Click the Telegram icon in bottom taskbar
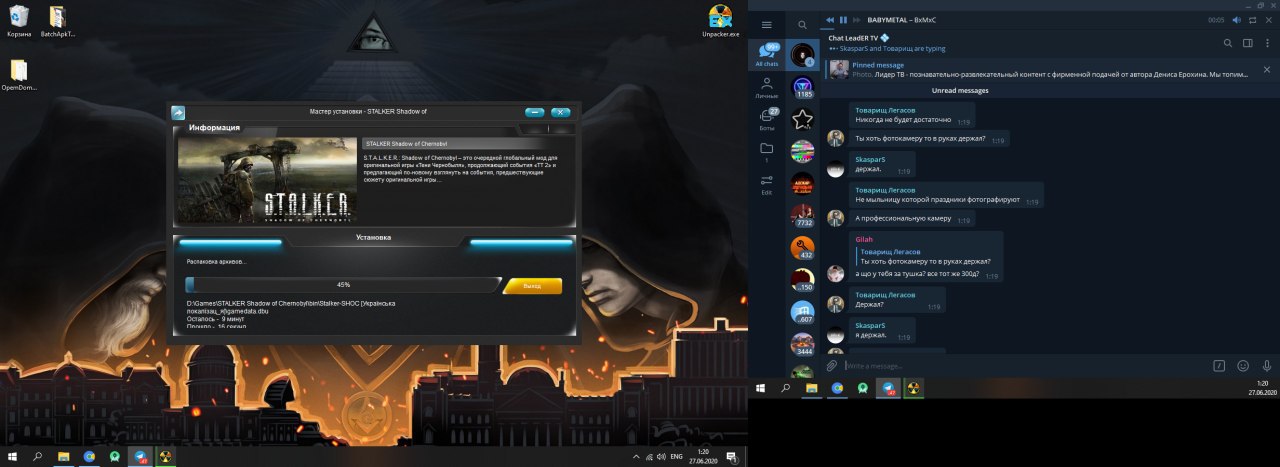This screenshot has width=1280, height=467. pyautogui.click(x=140, y=456)
